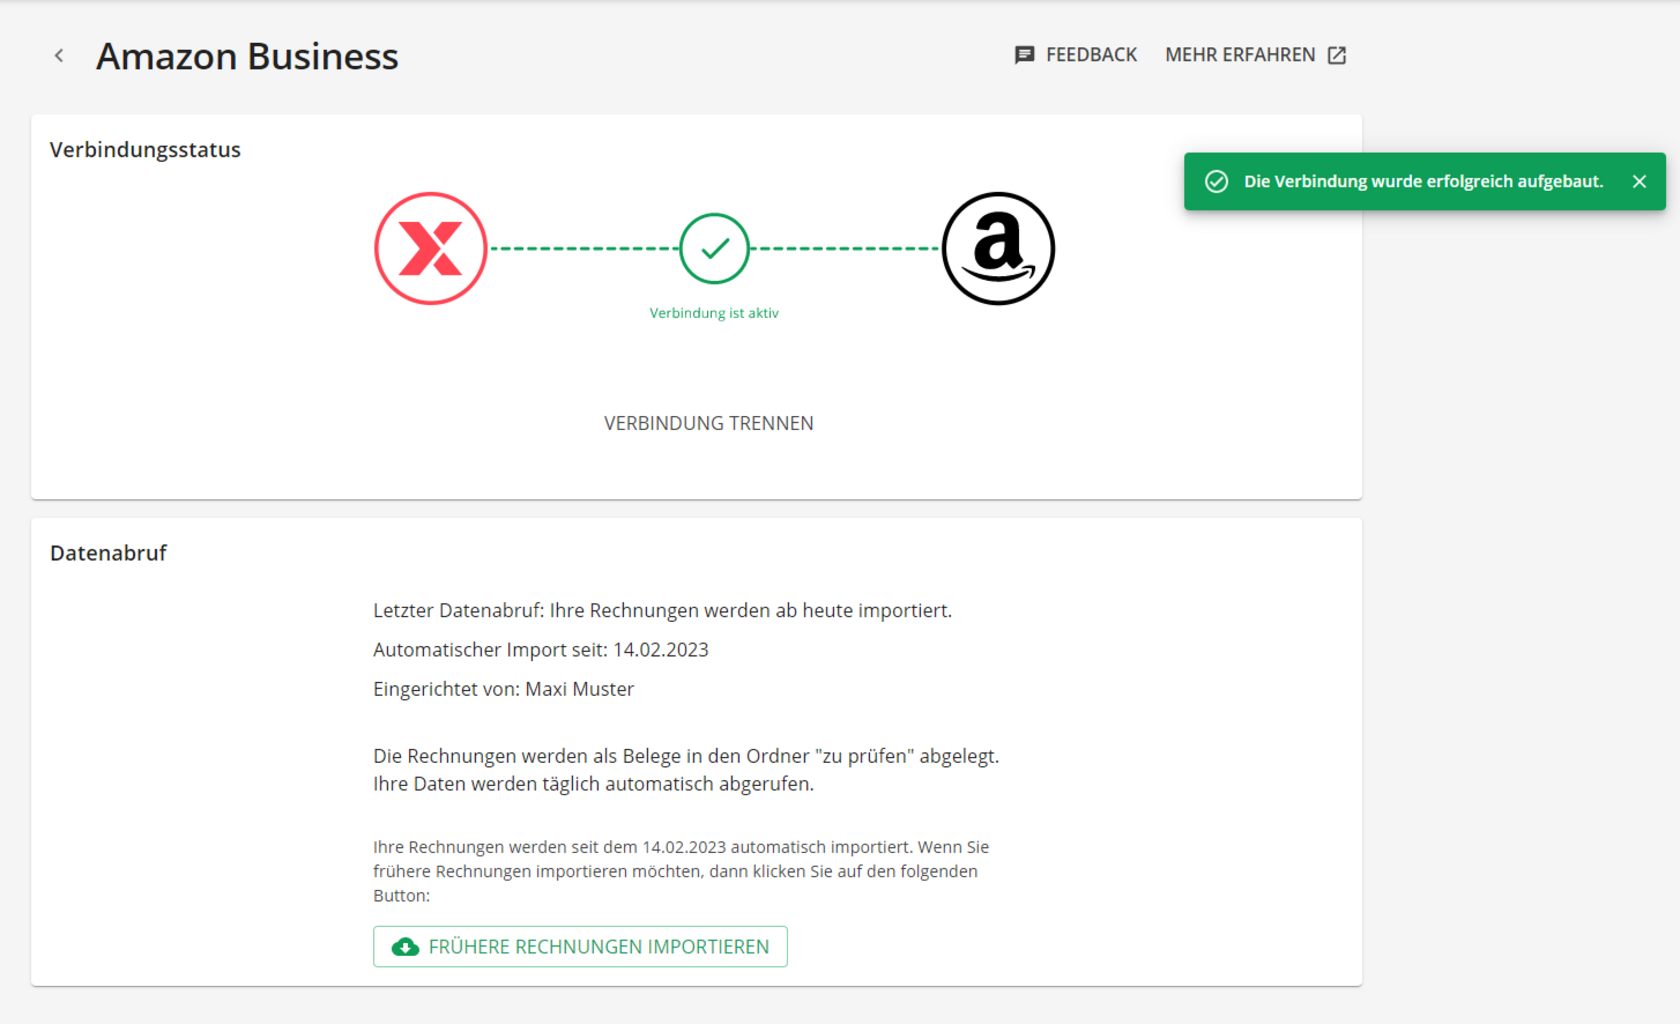Click the Feedback speech bubble icon
Viewport: 1680px width, 1024px height.
1024,55
